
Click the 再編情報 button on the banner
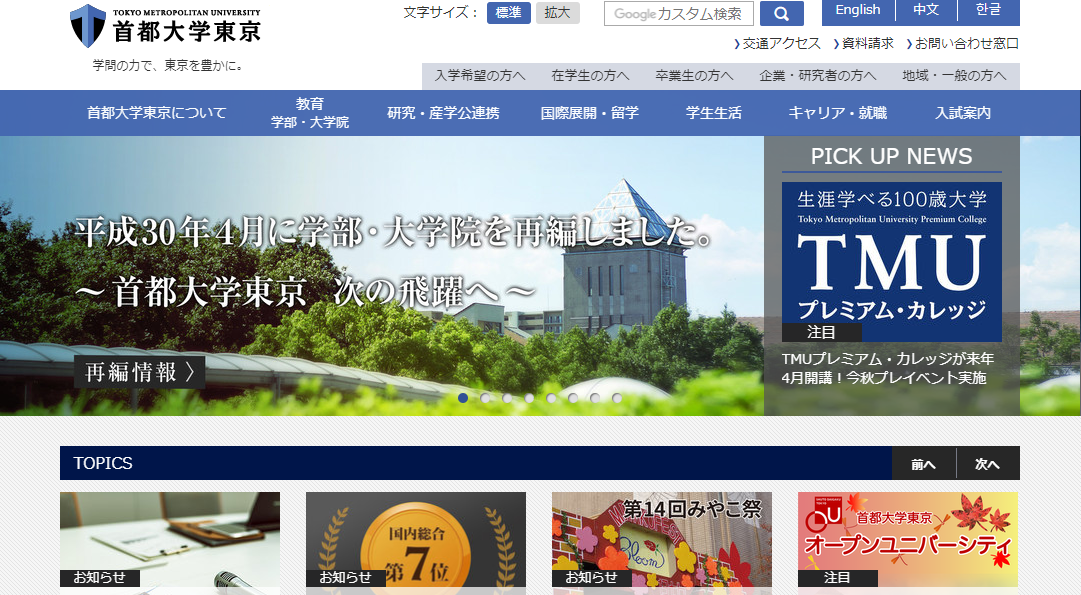click(140, 371)
